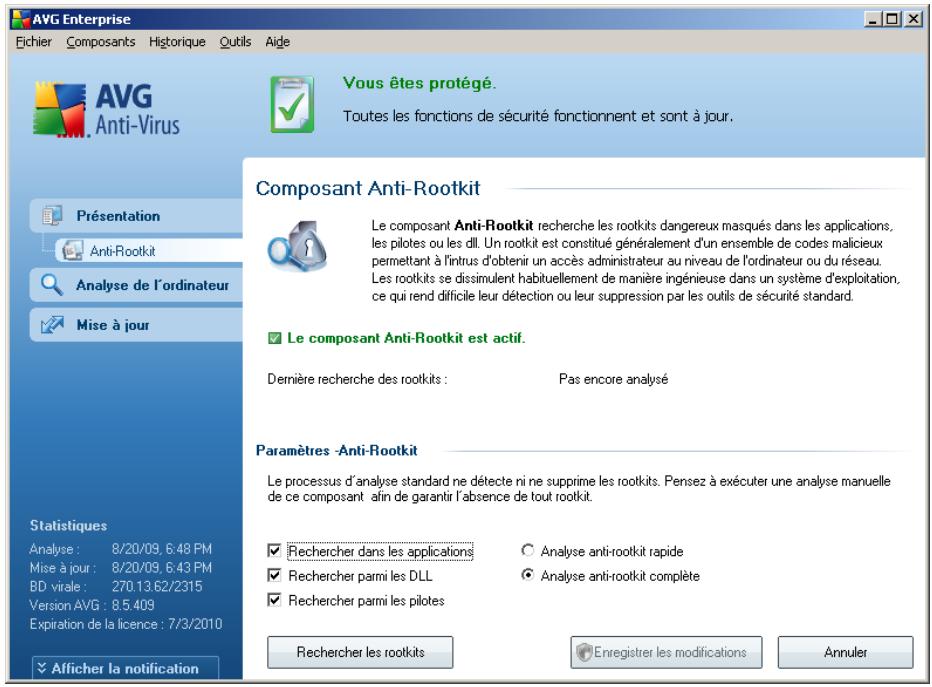Click the AVG Anti-Virus logo
This screenshot has width=932, height=687.
(x=107, y=110)
